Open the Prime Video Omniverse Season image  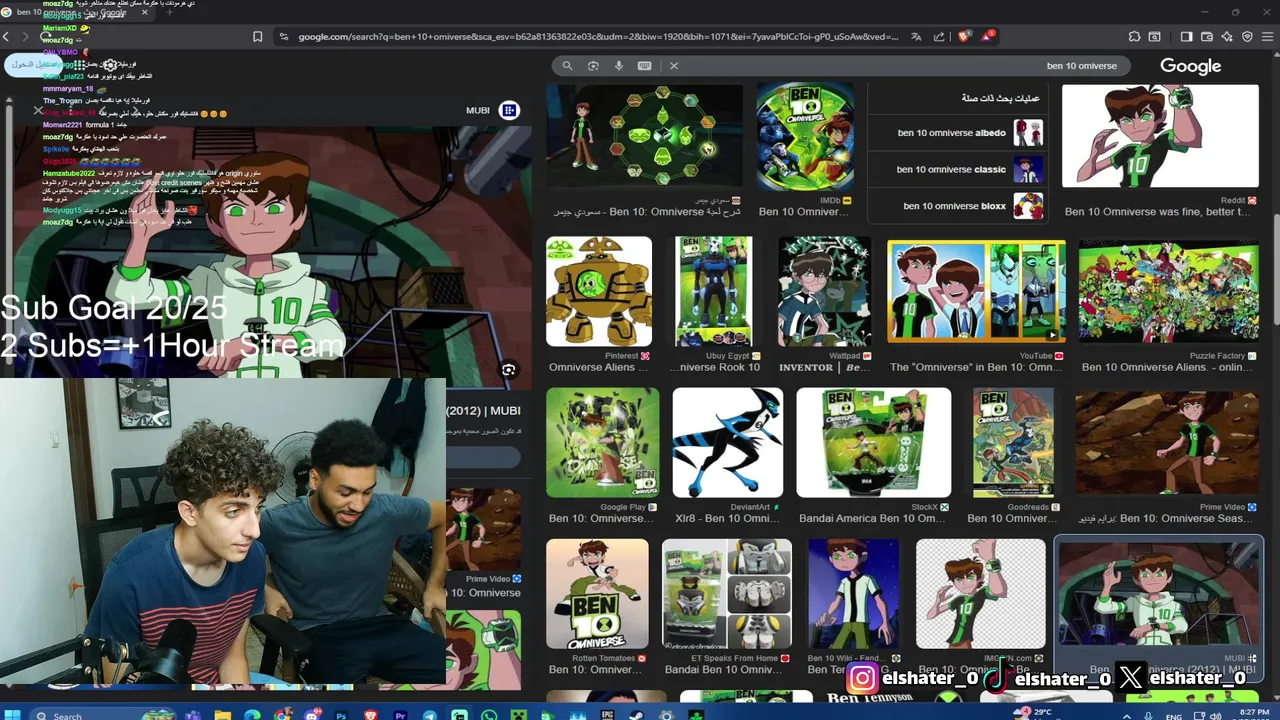[1167, 443]
